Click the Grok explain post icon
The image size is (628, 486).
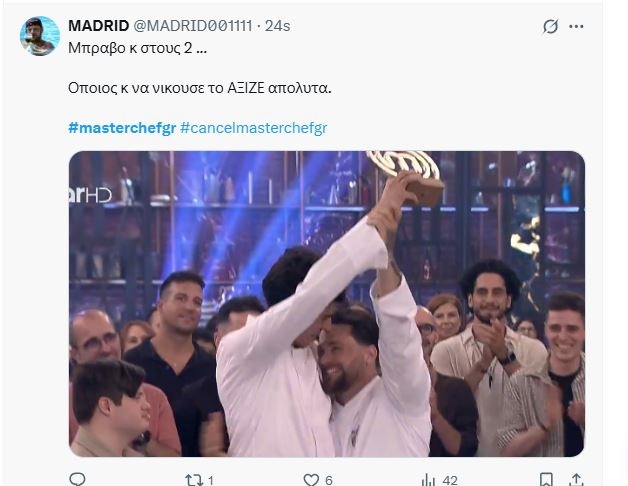pyautogui.click(x=550, y=26)
